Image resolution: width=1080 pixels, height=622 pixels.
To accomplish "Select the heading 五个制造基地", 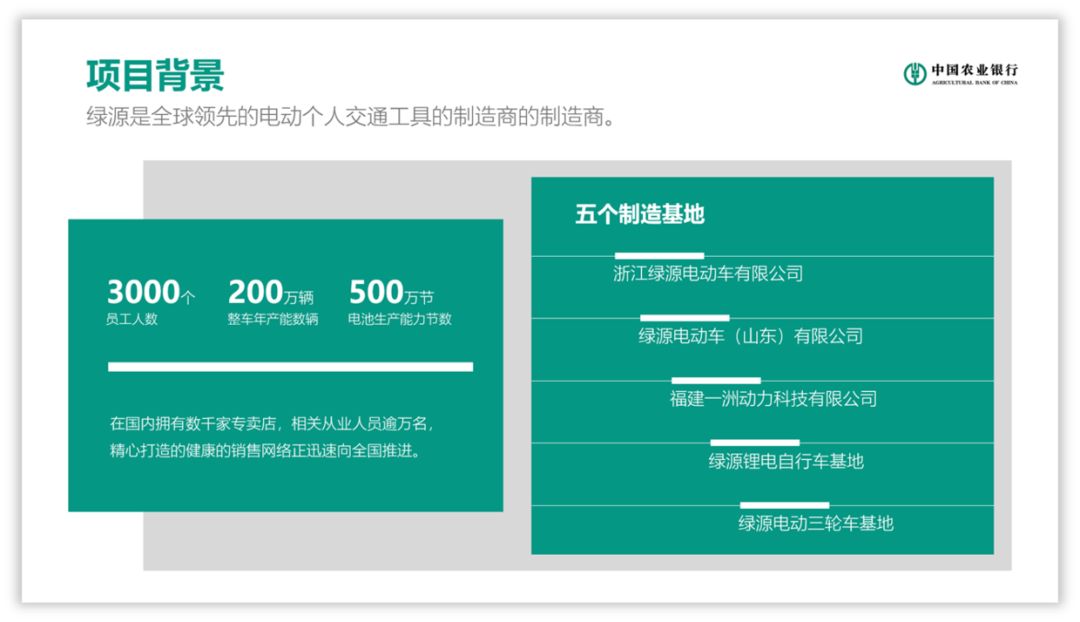I will (x=639, y=214).
